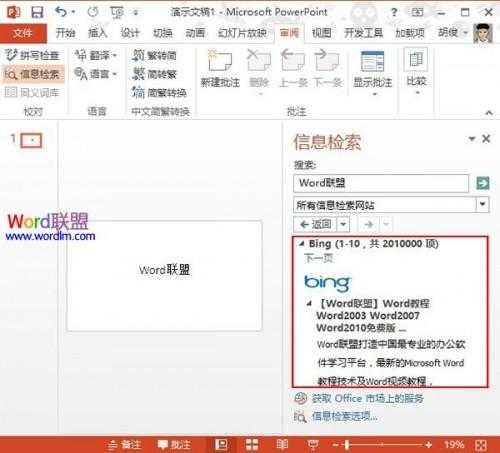Click the search field containing Word联盟

[381, 183]
